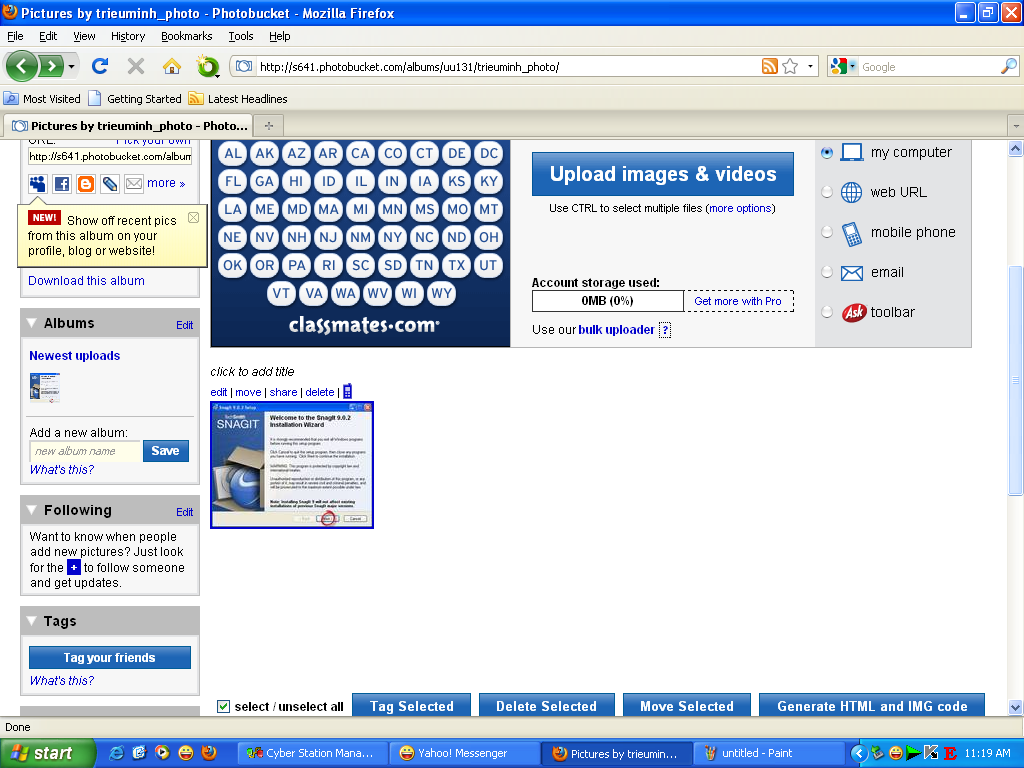Click the Ask toolbar logo icon

(x=853, y=313)
